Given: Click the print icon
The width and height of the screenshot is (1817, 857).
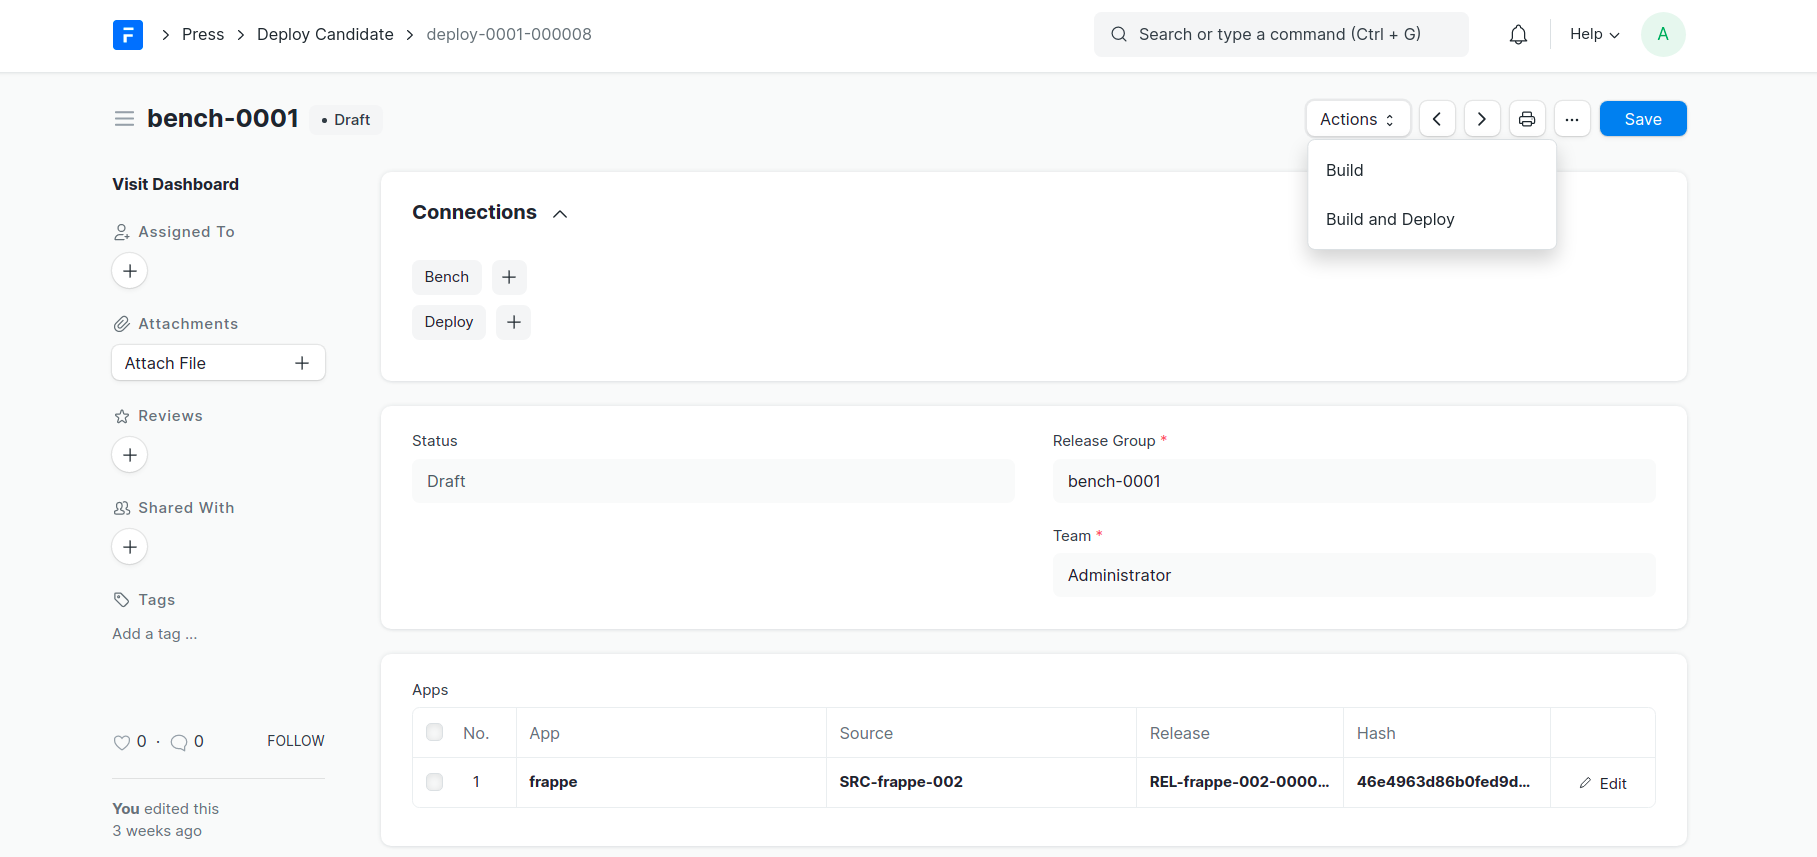Looking at the screenshot, I should (1527, 119).
